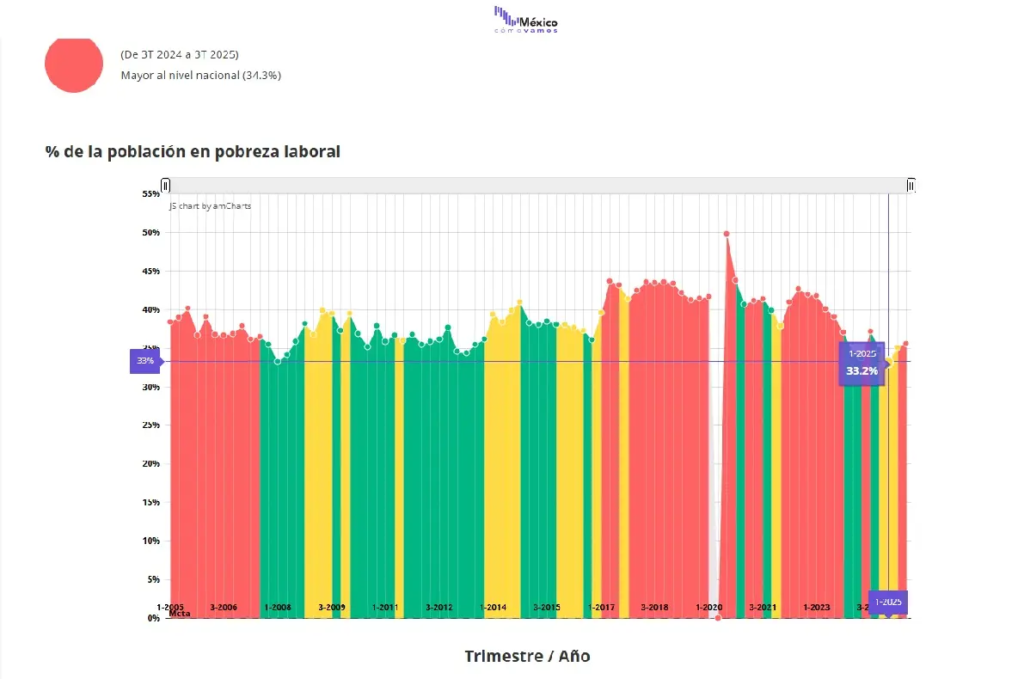Image resolution: width=1024 pixels, height=679 pixels.
Task: Click the purple 33% axis label
Action: (x=145, y=361)
